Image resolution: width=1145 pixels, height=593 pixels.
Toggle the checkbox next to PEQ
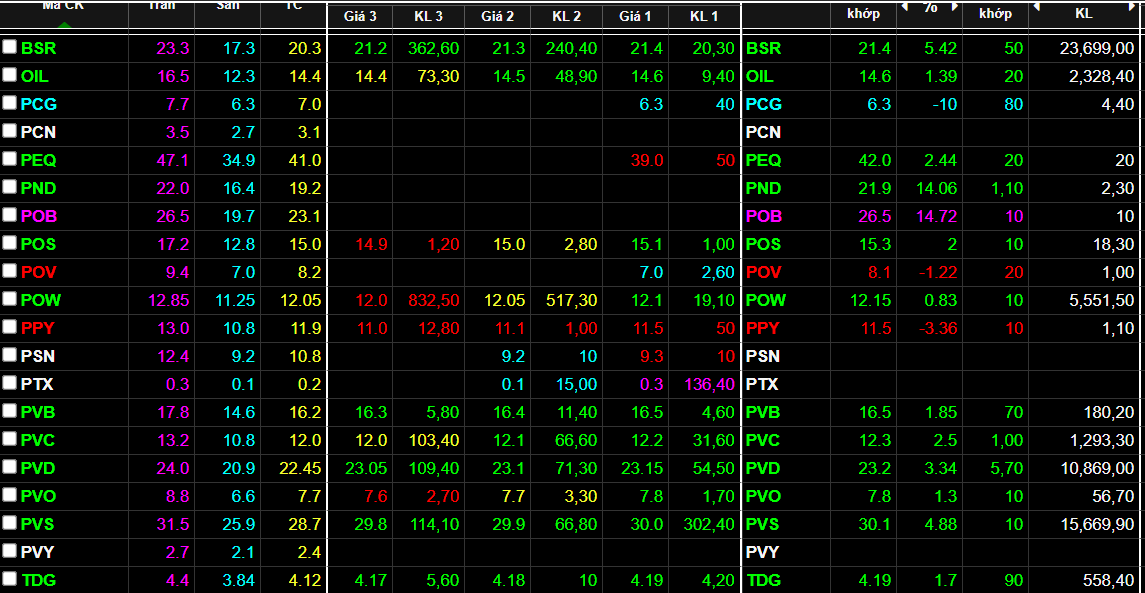coord(10,159)
